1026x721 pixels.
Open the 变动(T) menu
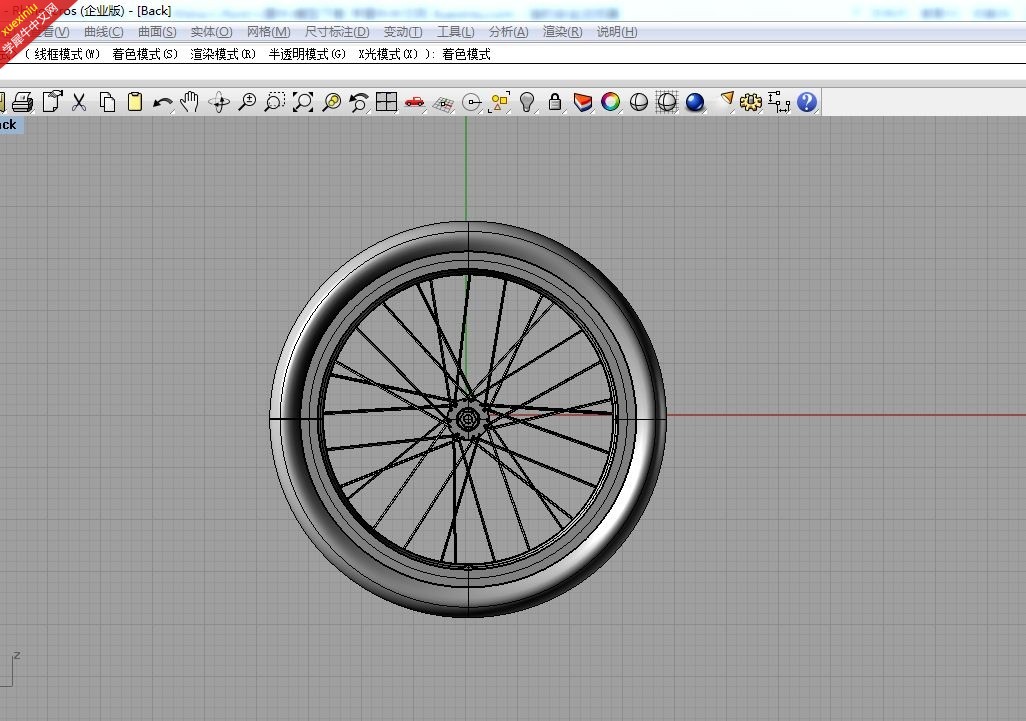402,31
